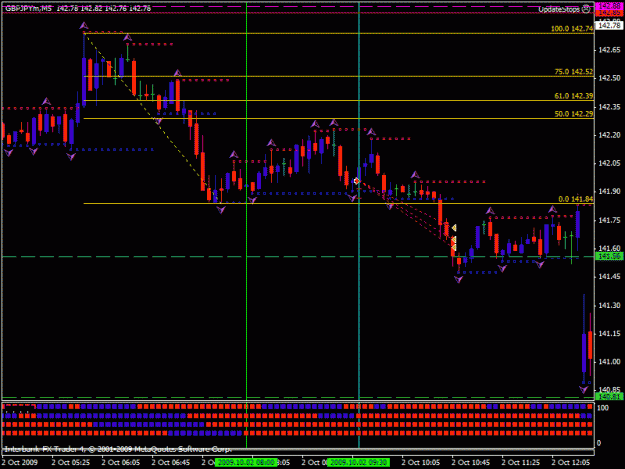
Task: Click the 142.65 price axis label
Action: coord(609,50)
